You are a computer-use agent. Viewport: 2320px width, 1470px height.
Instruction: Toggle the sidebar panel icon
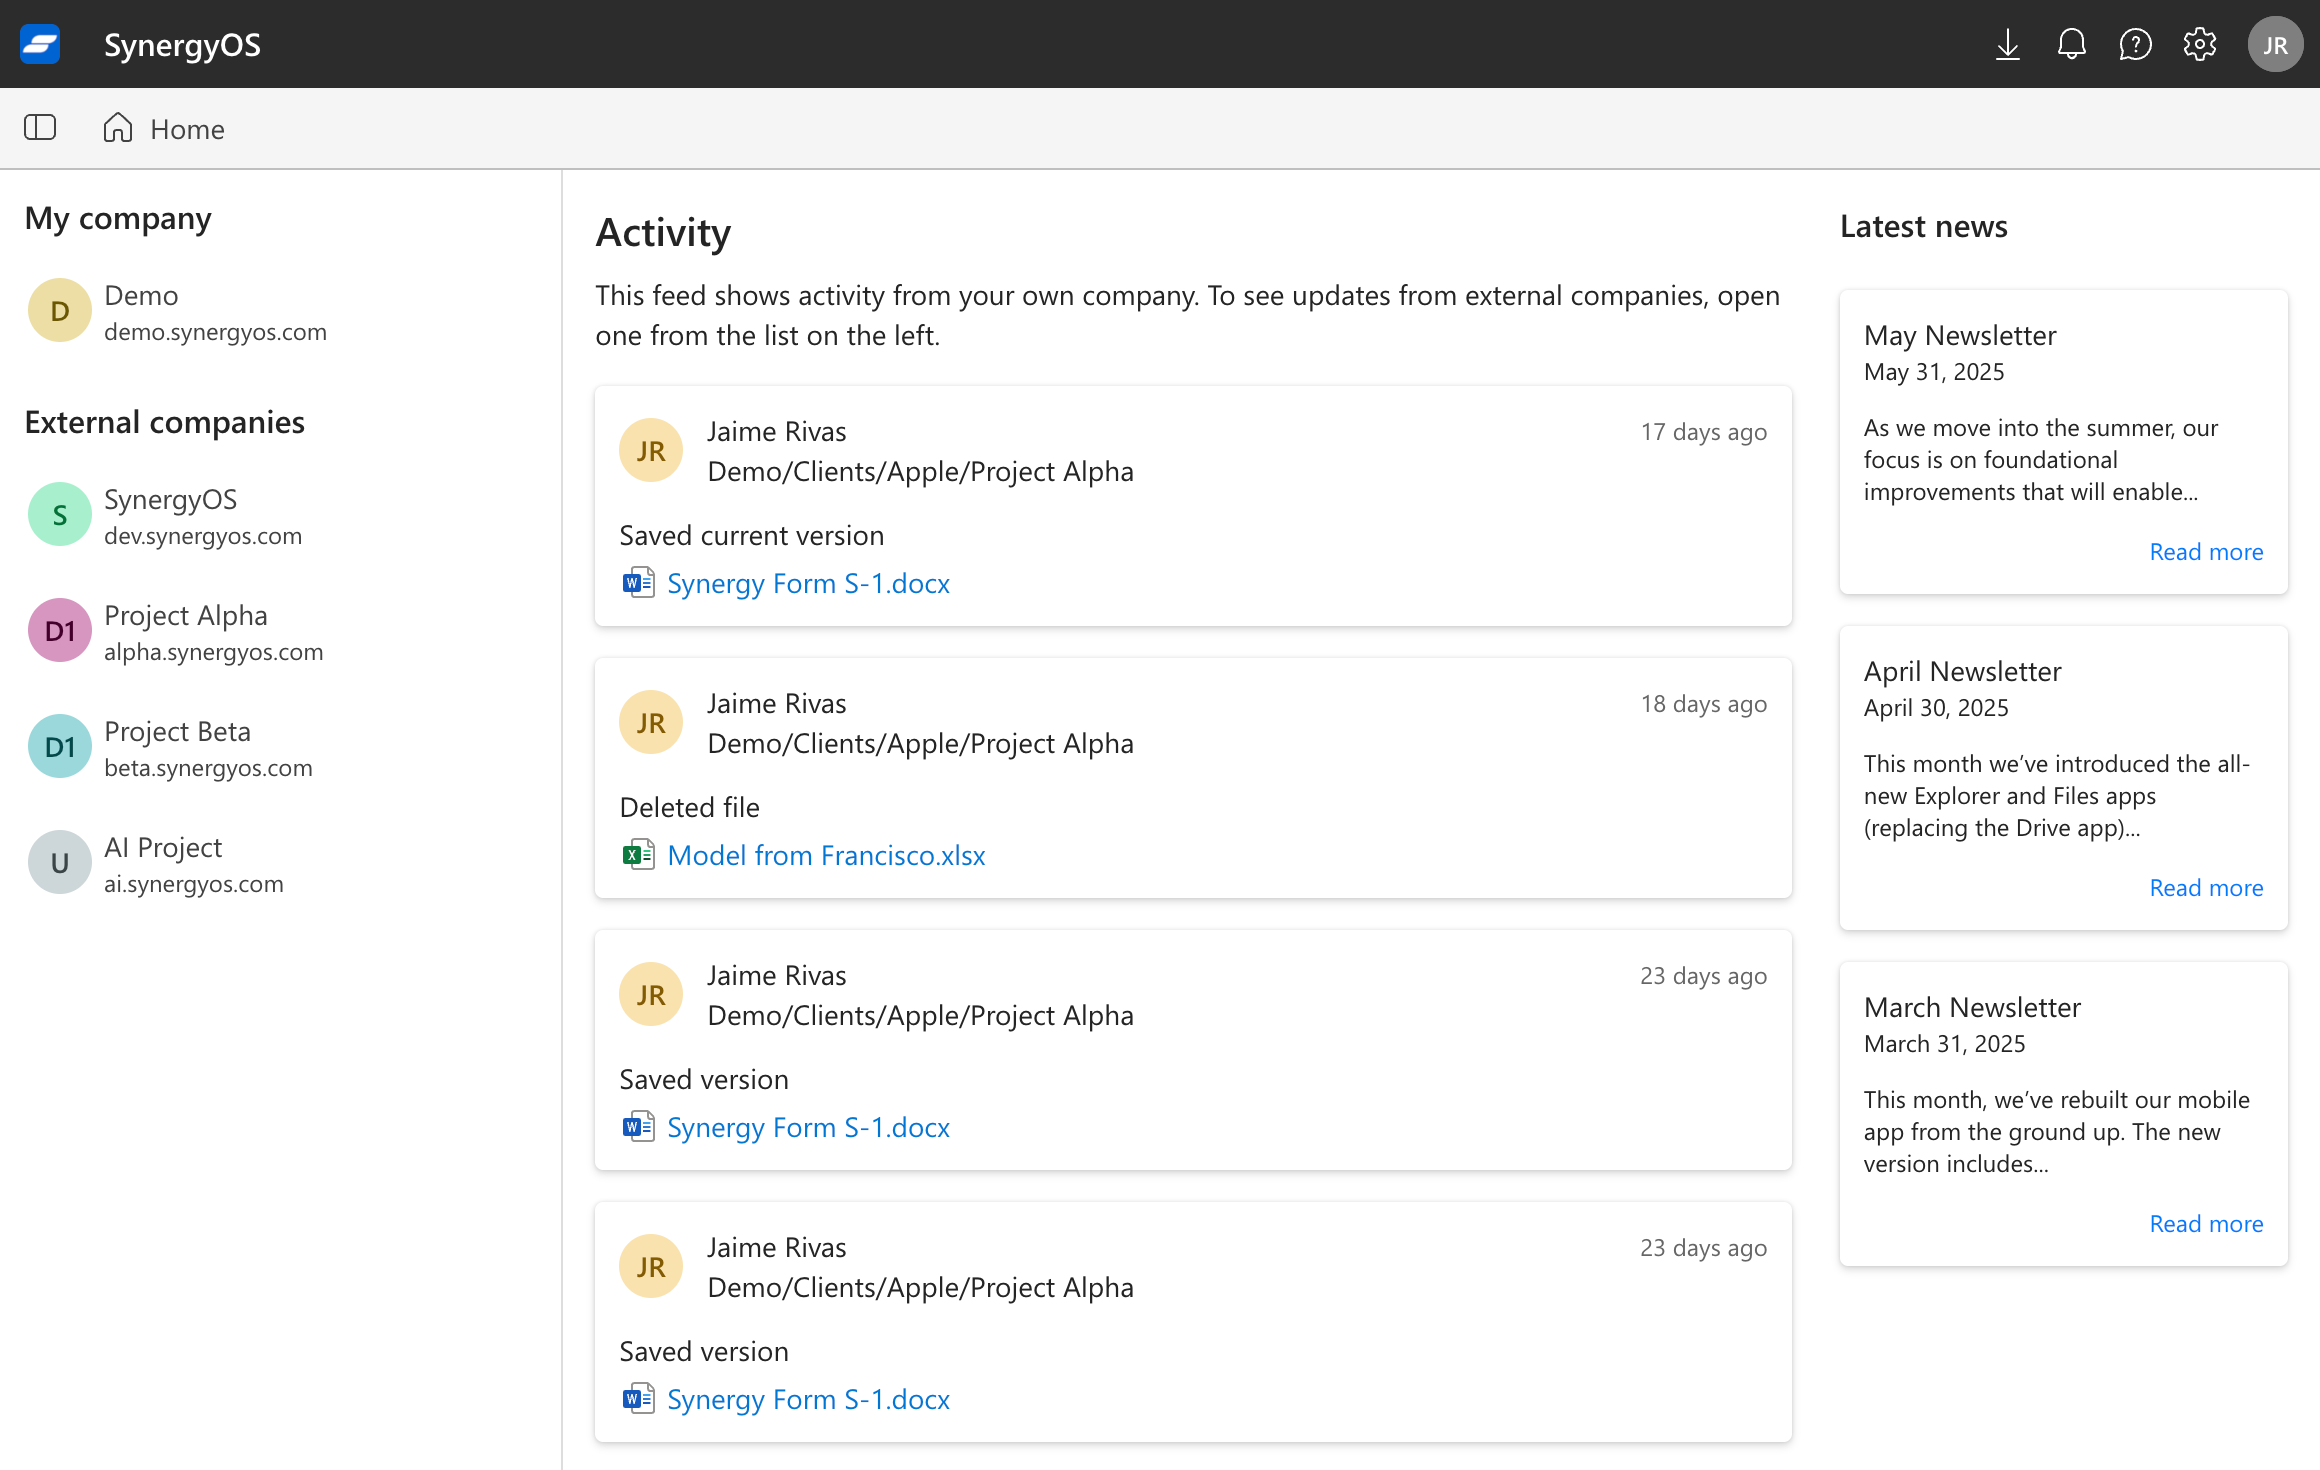pyautogui.click(x=40, y=128)
